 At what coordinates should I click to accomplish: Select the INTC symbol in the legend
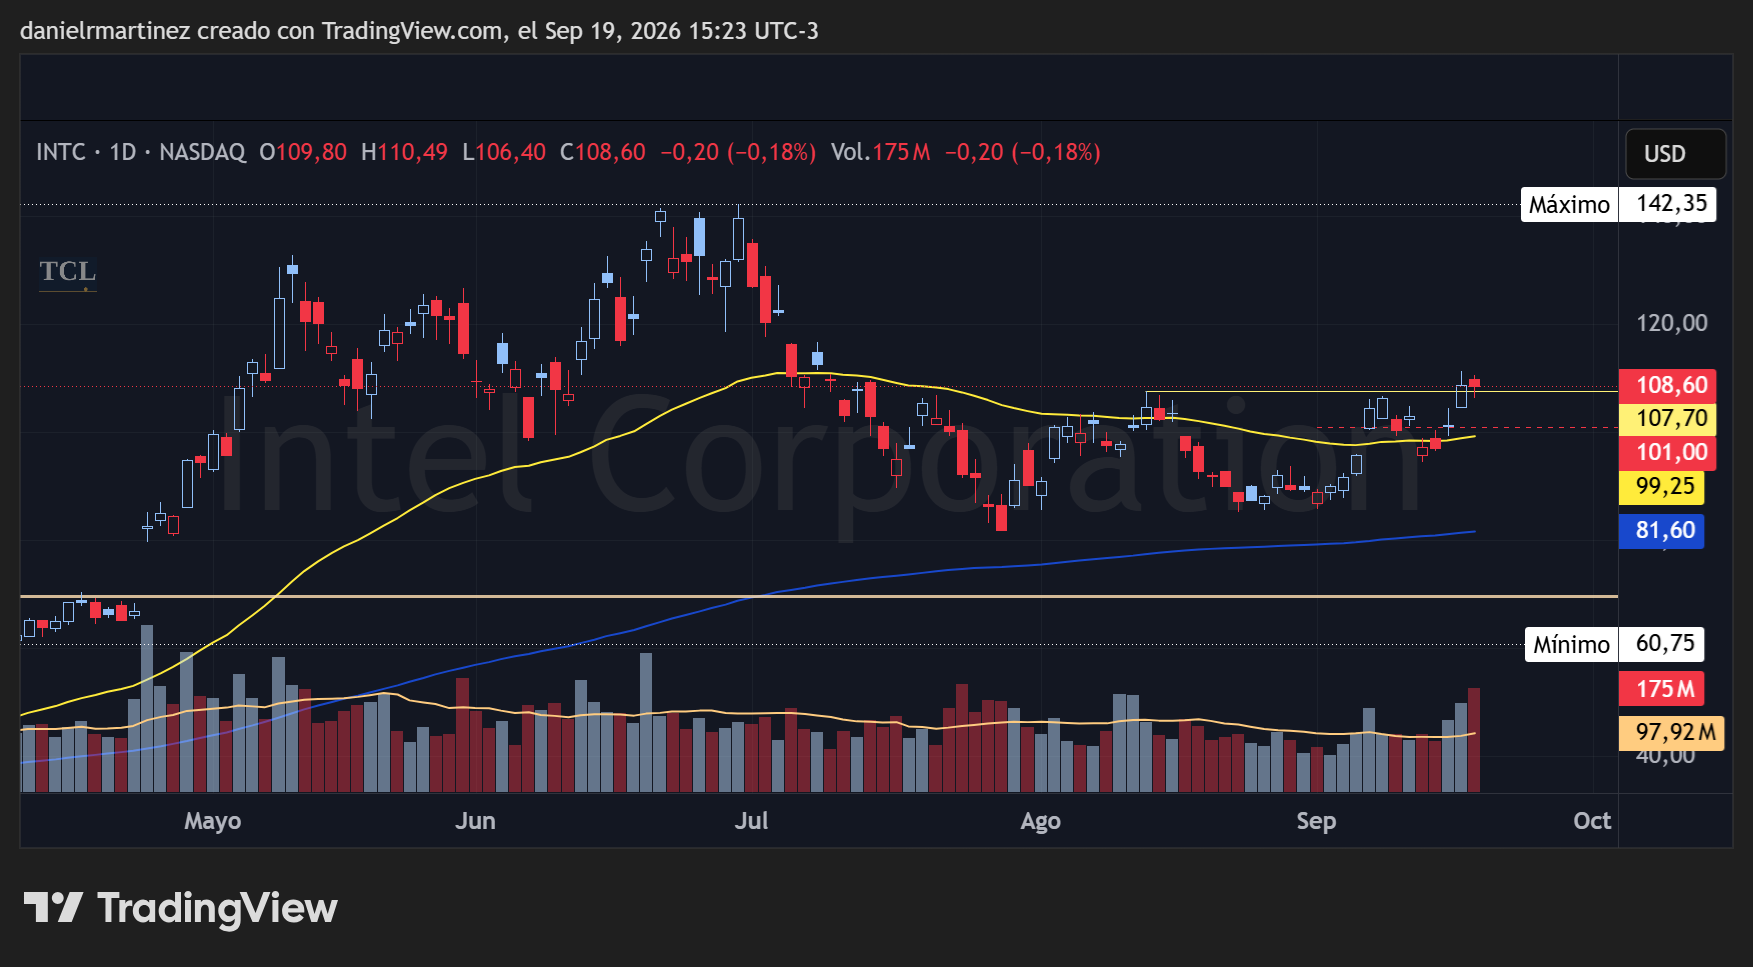61,152
